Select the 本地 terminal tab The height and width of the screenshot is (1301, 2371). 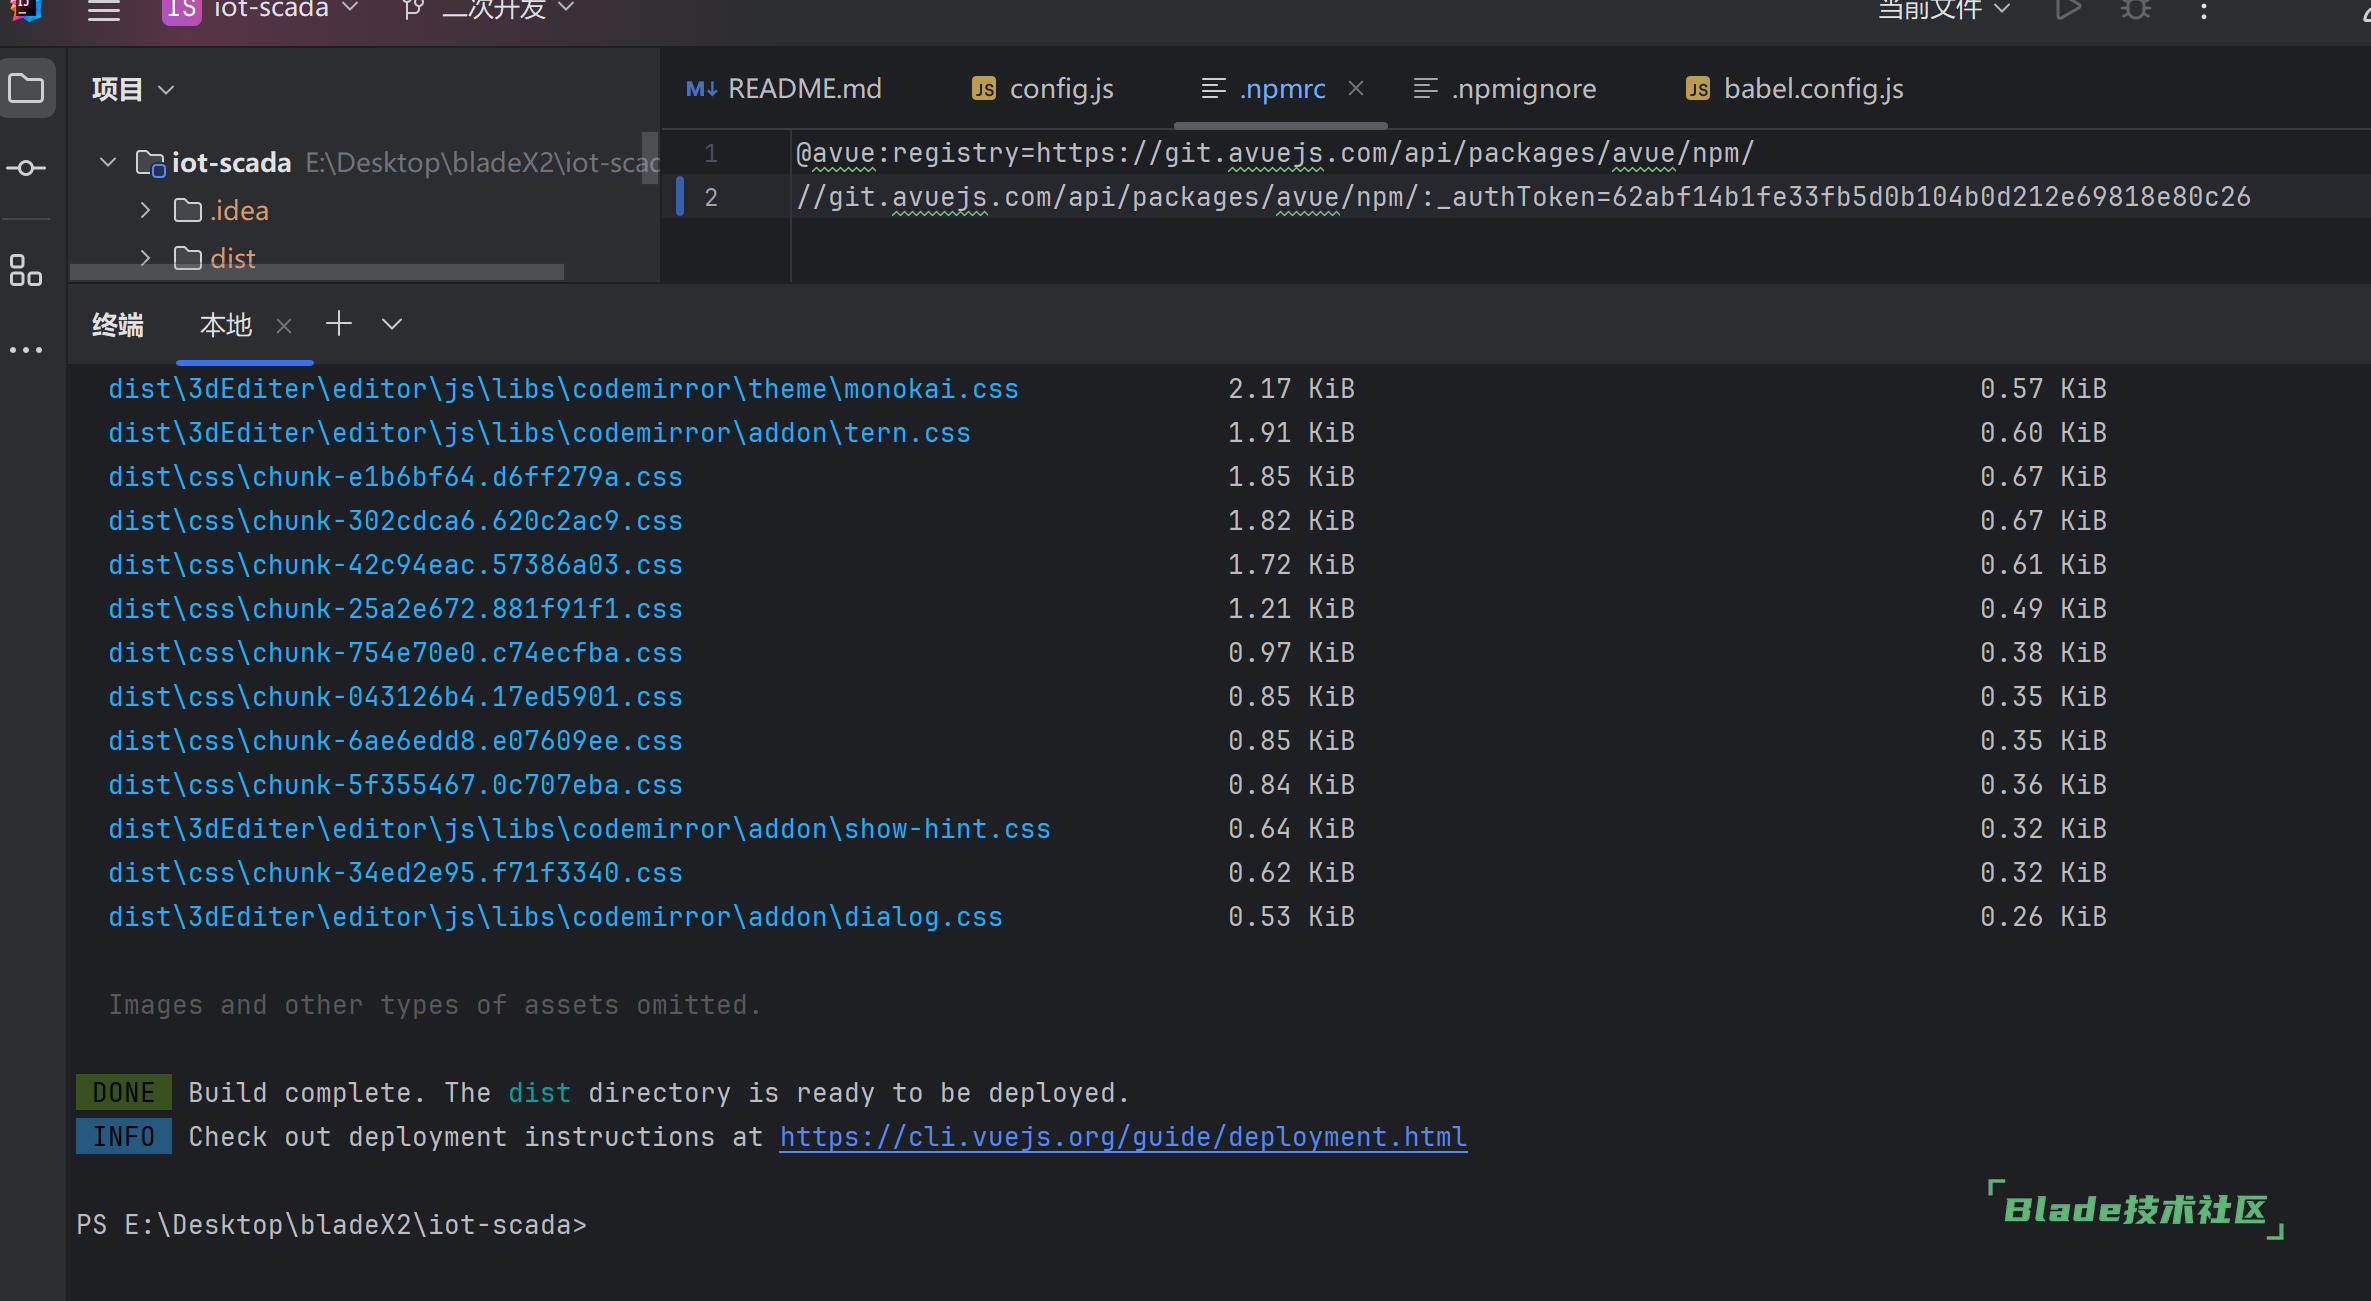coord(226,325)
